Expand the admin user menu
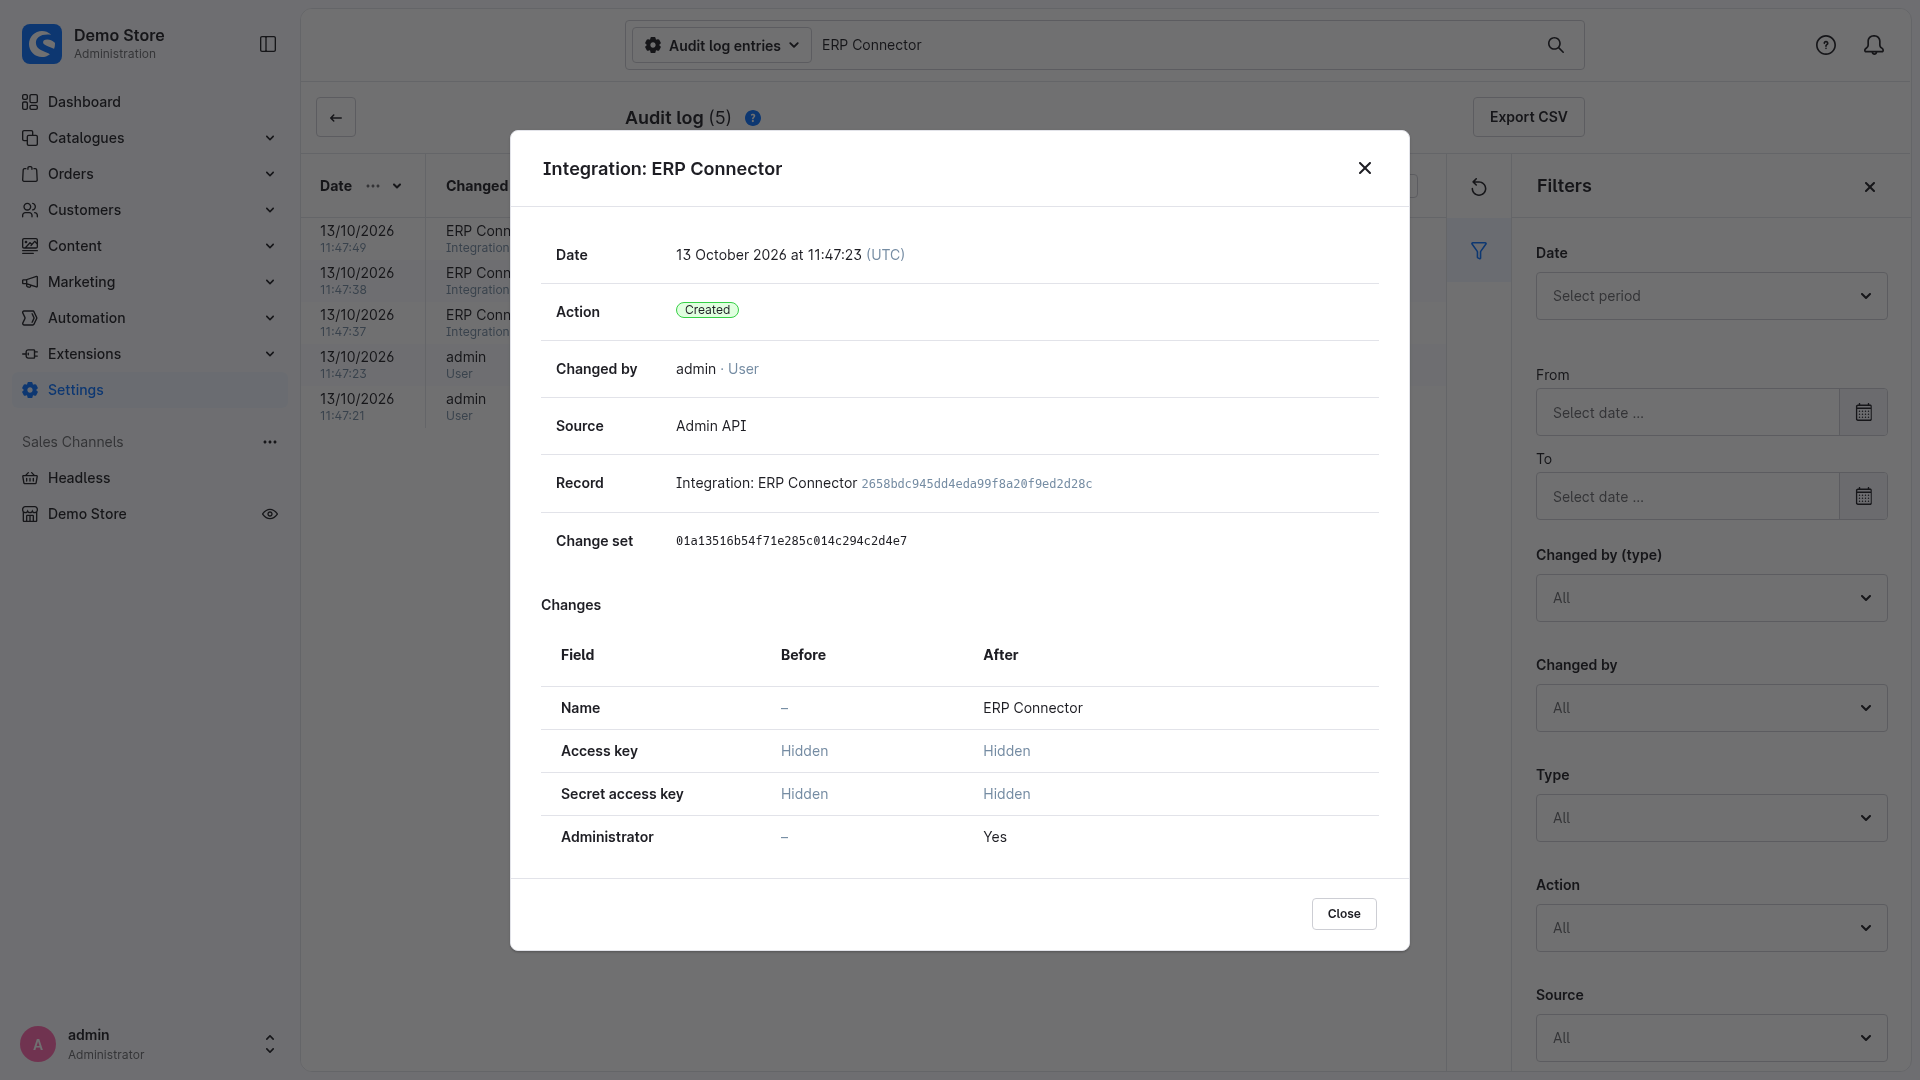 point(150,1044)
